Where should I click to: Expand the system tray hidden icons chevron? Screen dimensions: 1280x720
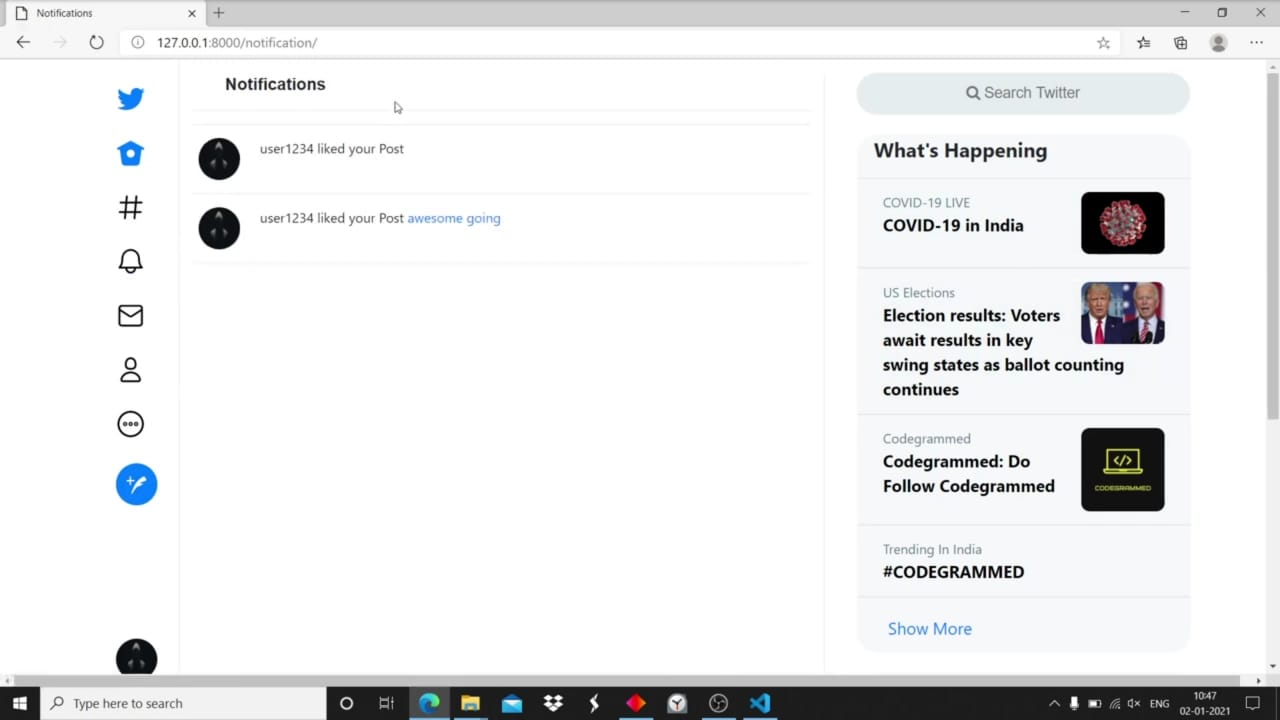tap(1054, 704)
